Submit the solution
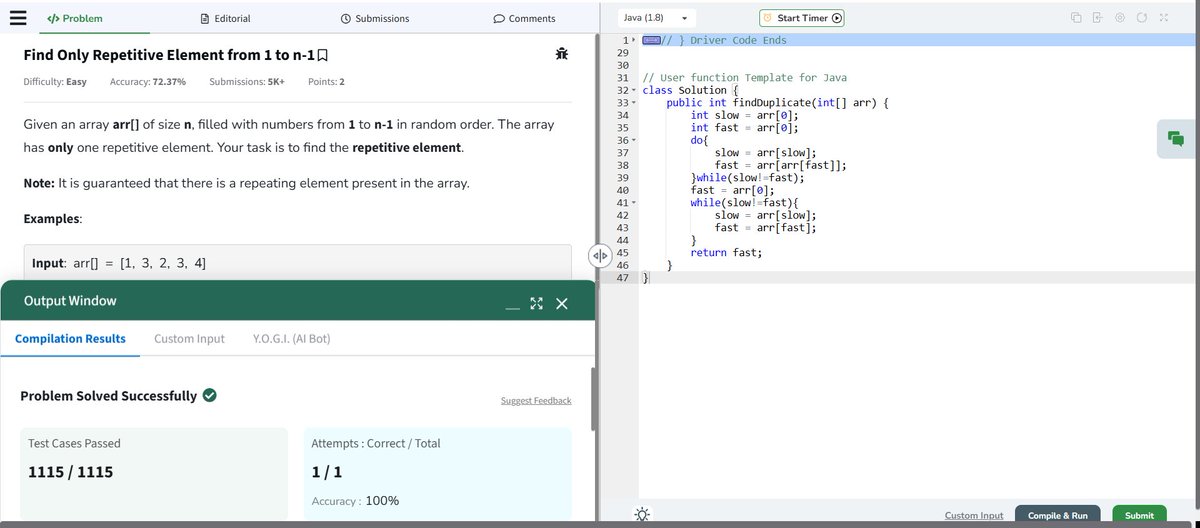This screenshot has height=528, width=1200. tap(1139, 515)
